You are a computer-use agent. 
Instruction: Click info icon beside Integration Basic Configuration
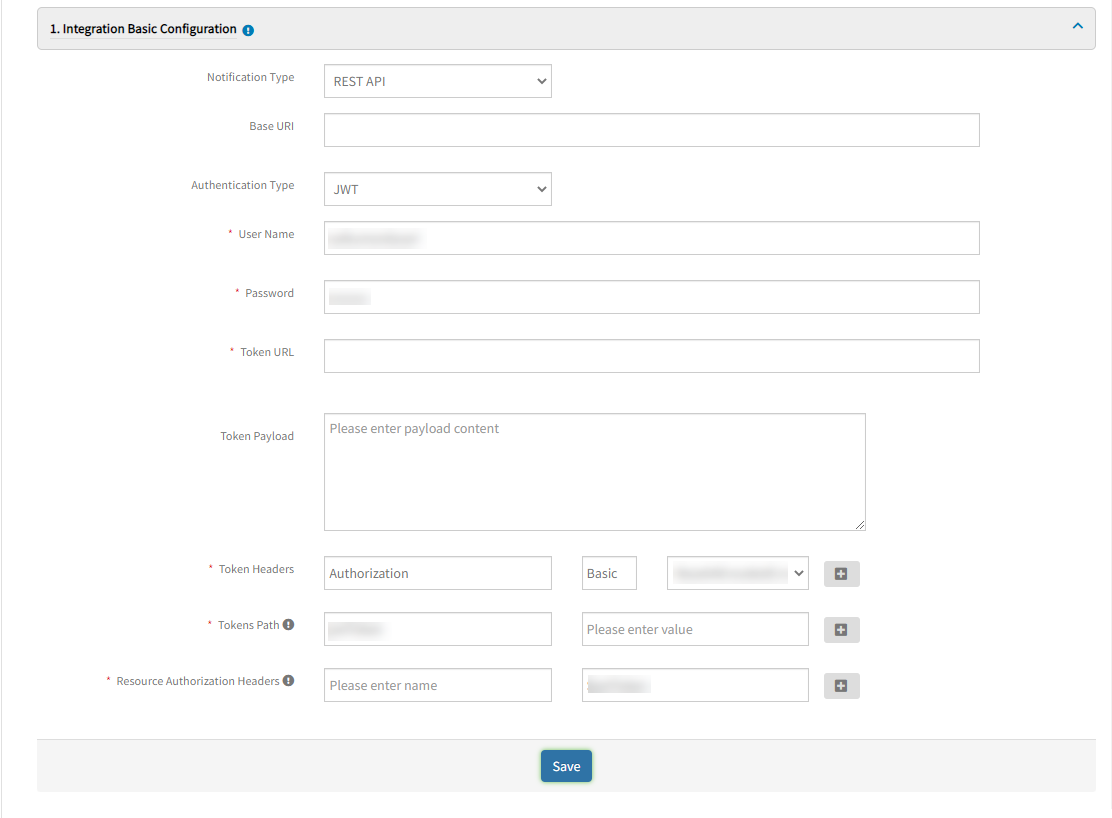point(248,31)
